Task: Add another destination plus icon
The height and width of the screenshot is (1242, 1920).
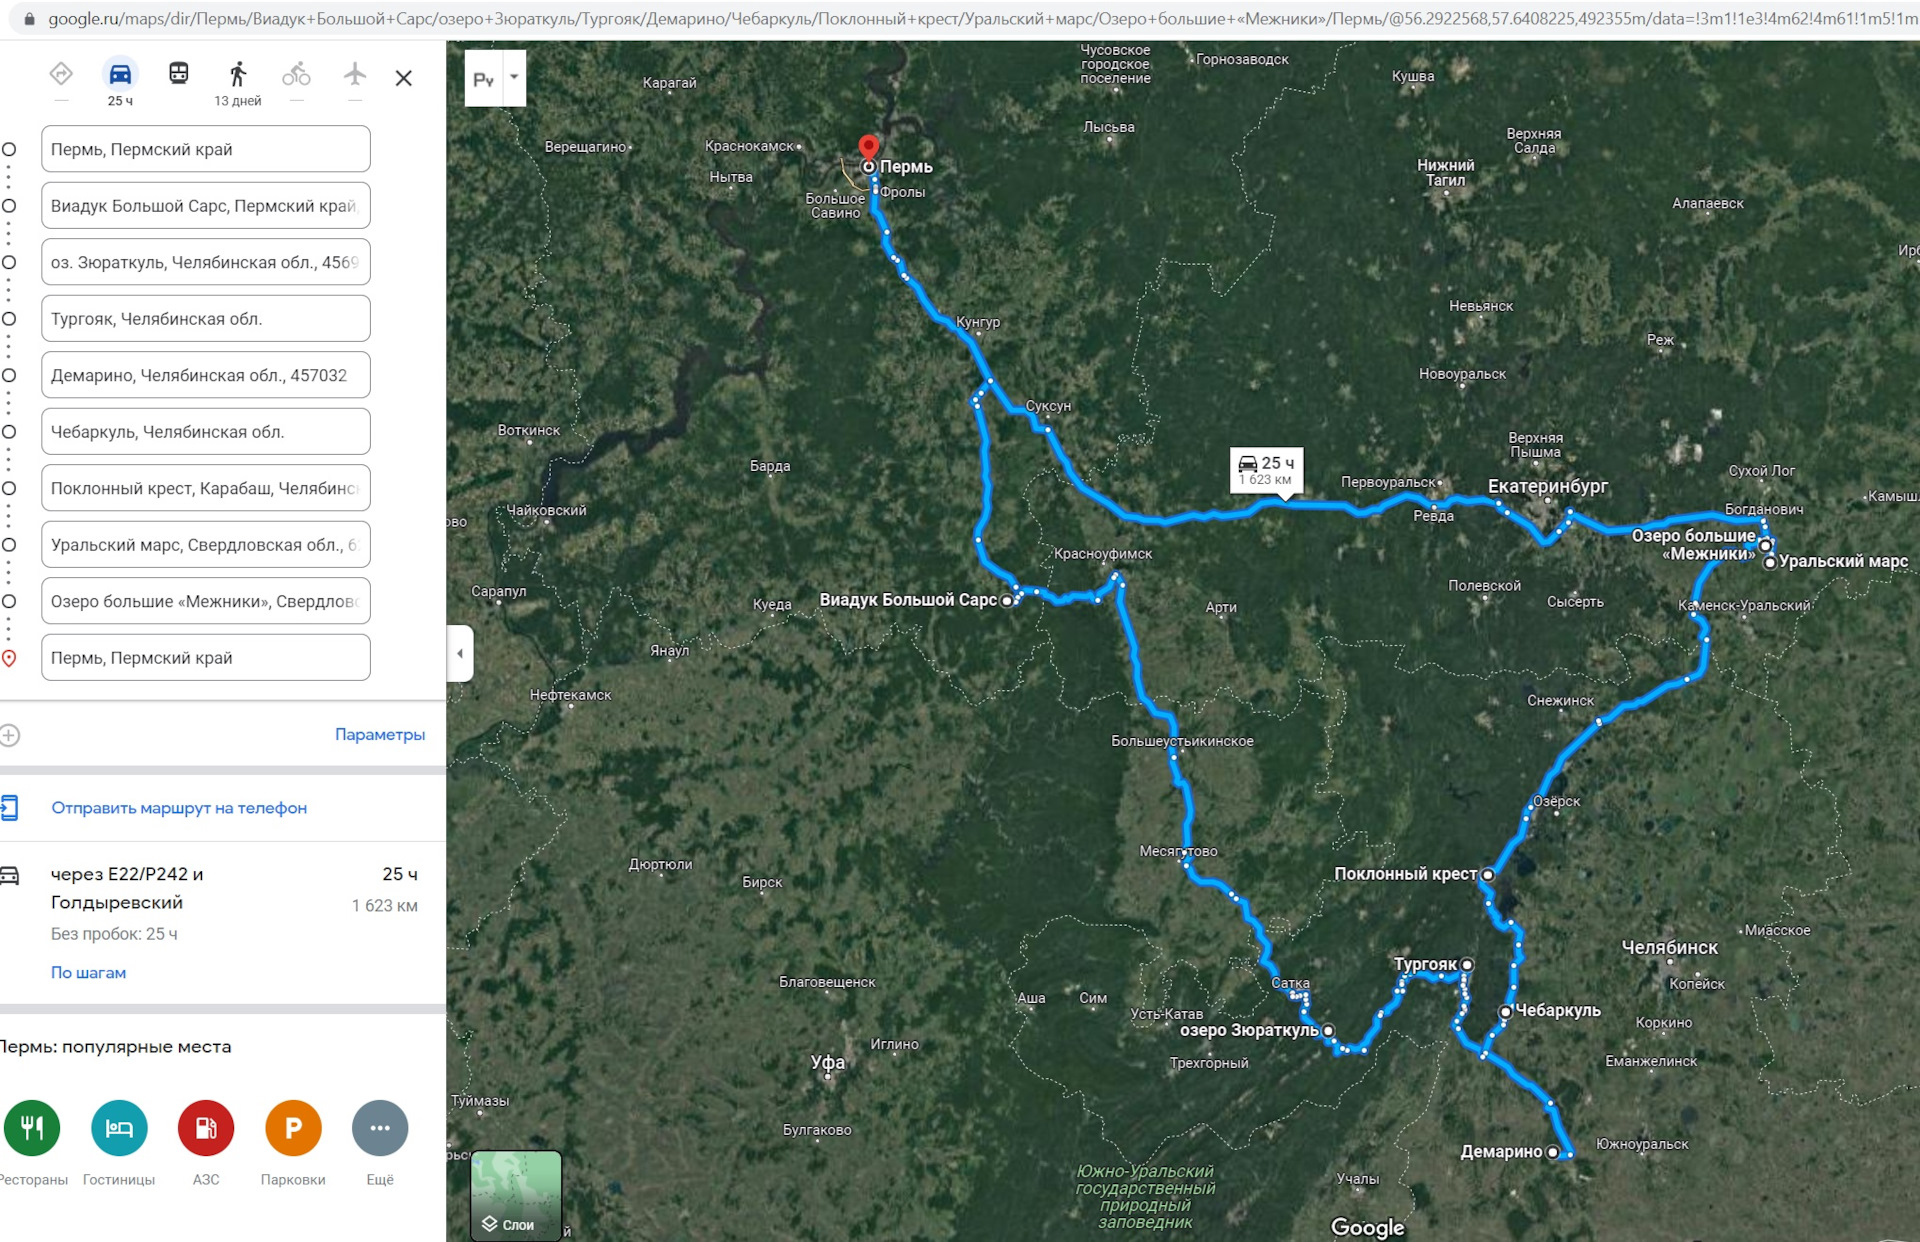Action: [10, 736]
